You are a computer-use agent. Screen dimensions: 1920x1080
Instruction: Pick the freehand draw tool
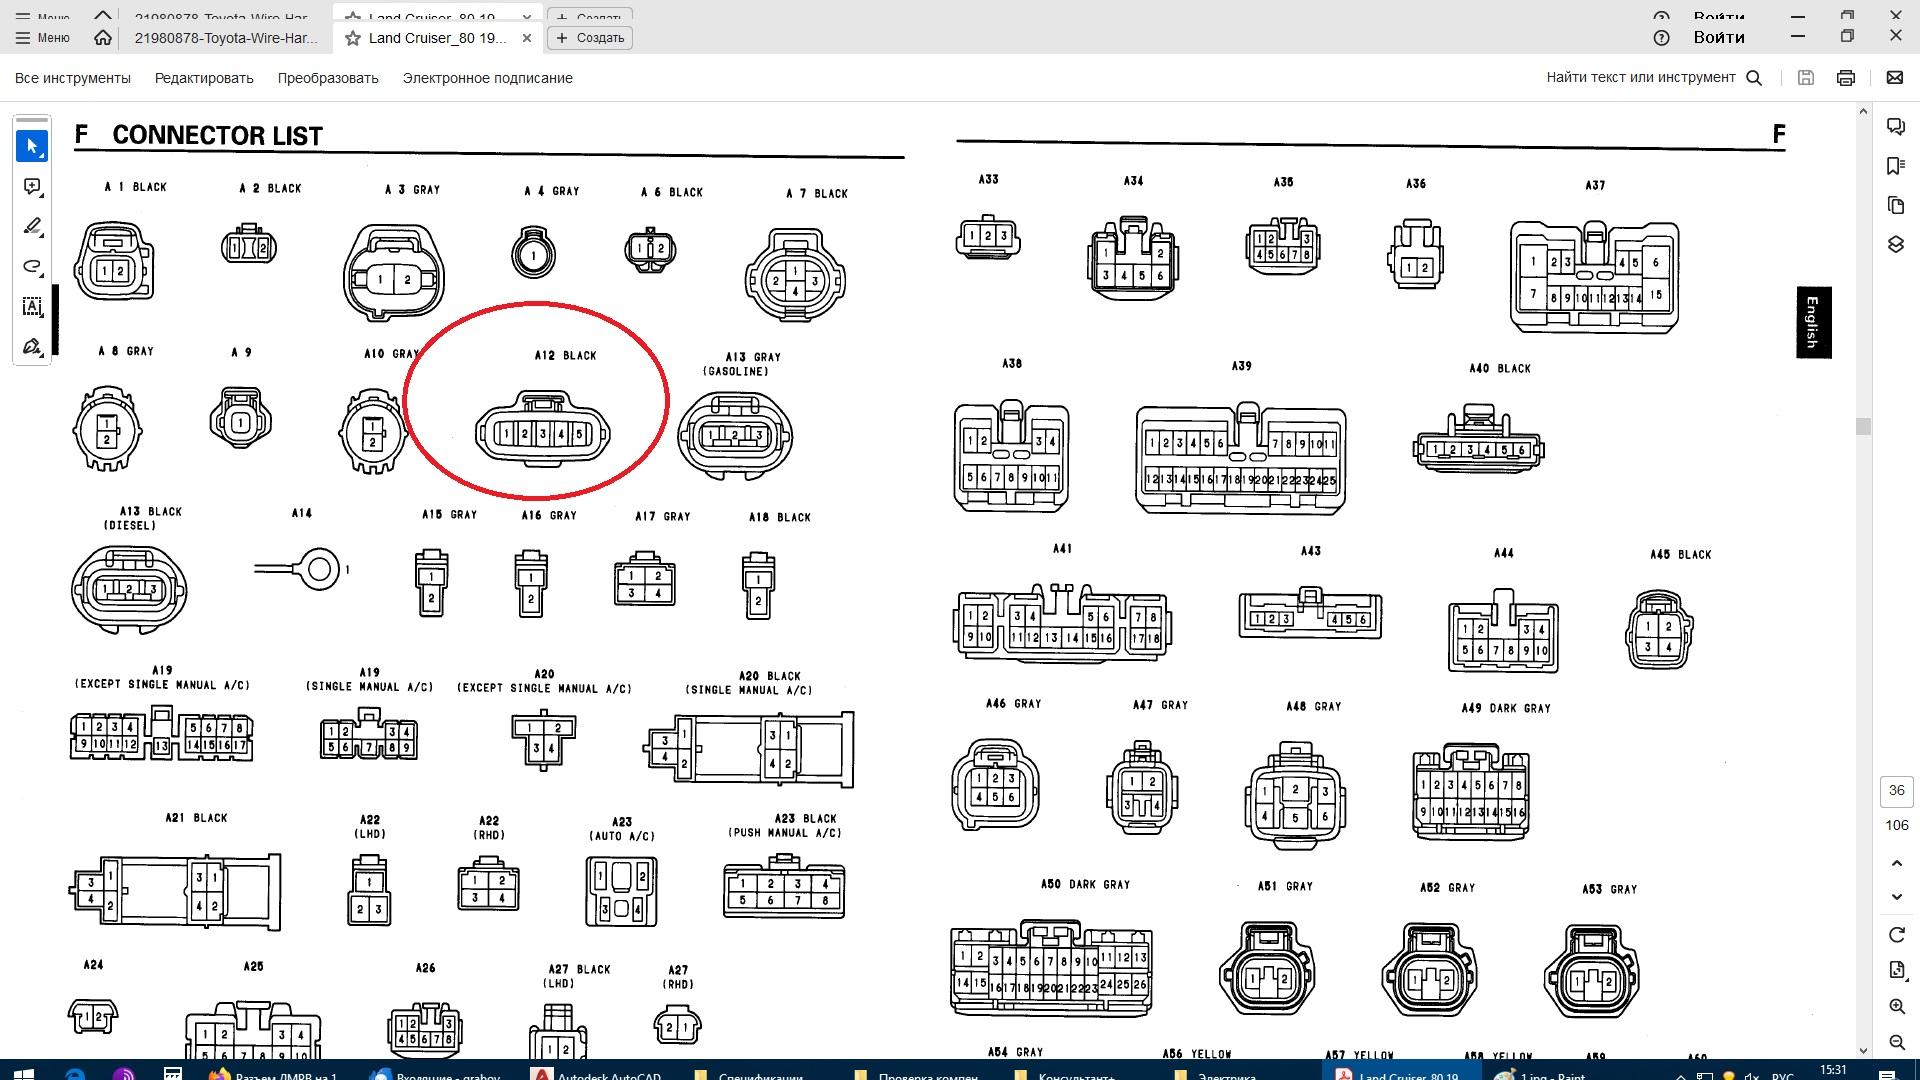(x=32, y=267)
